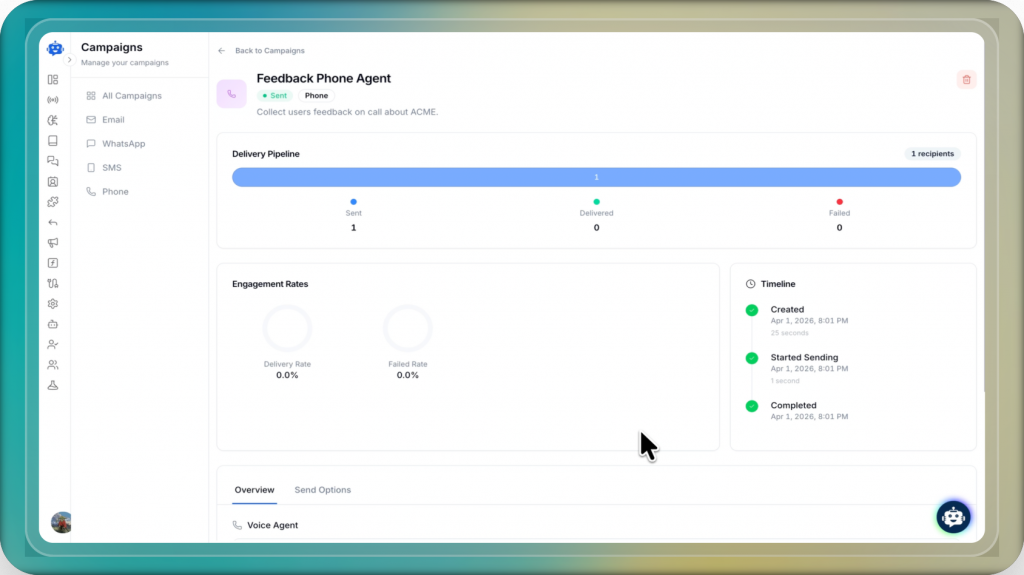Viewport: 1024px width, 575px height.
Task: Open the puzzle piece integrations icon
Action: [53, 202]
